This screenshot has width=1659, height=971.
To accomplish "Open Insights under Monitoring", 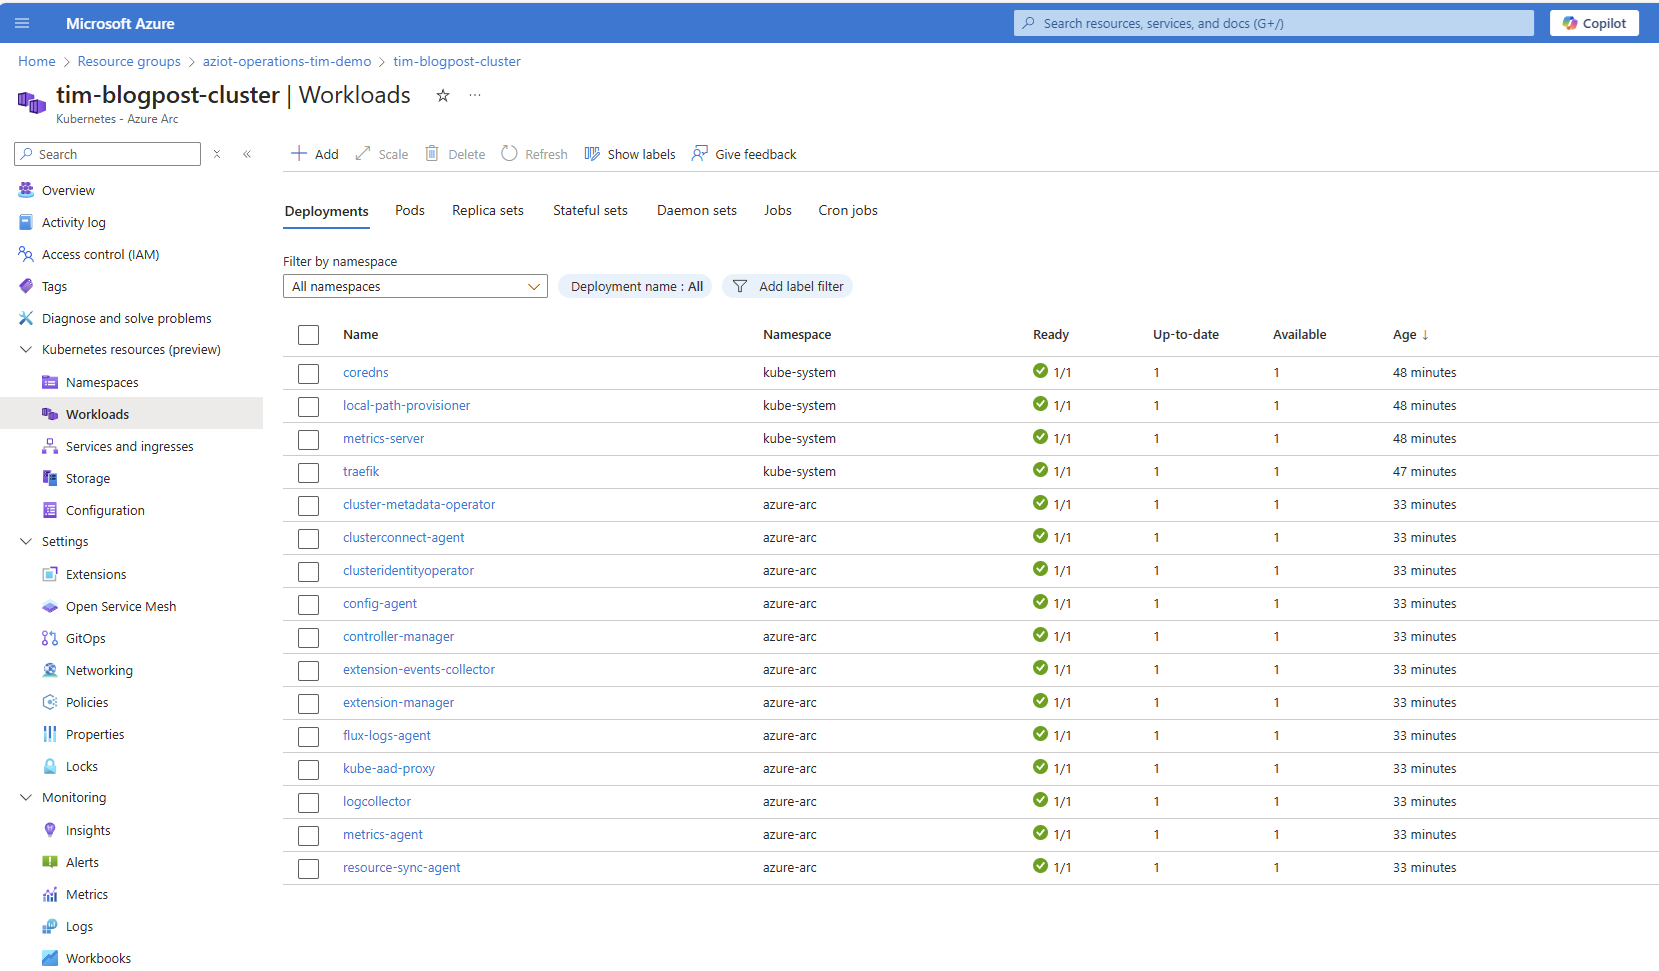I will point(88,830).
